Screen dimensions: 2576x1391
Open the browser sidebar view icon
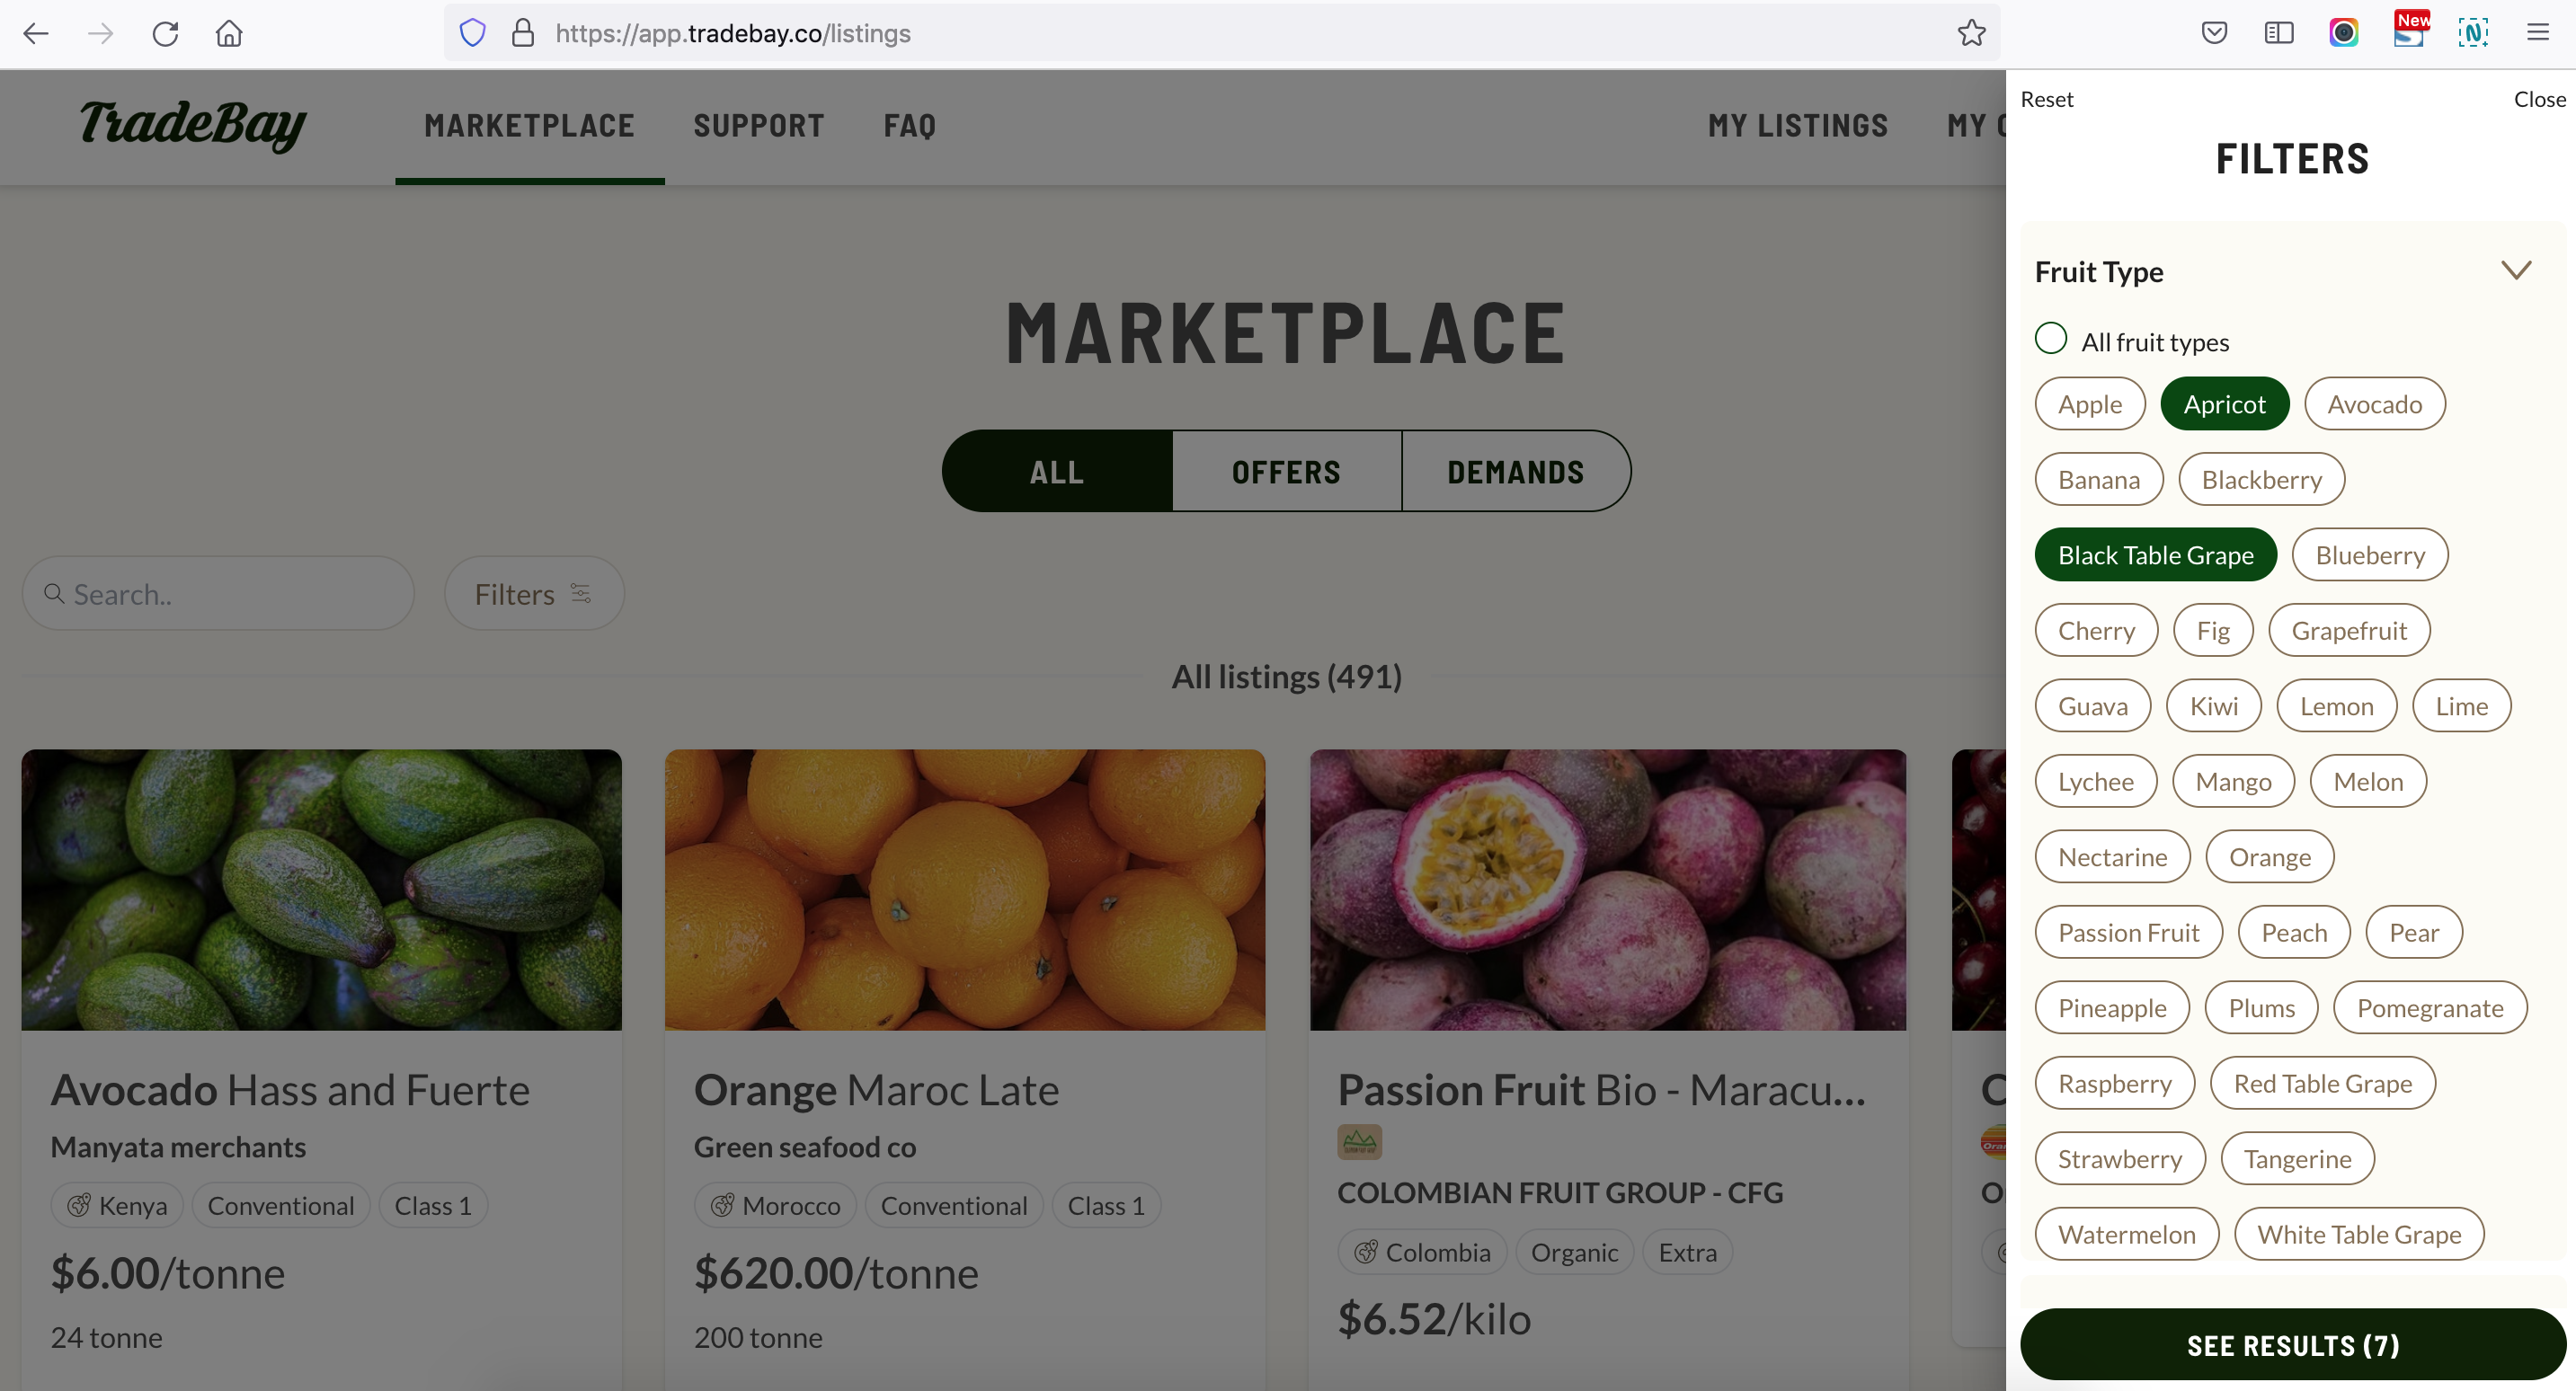tap(2278, 33)
